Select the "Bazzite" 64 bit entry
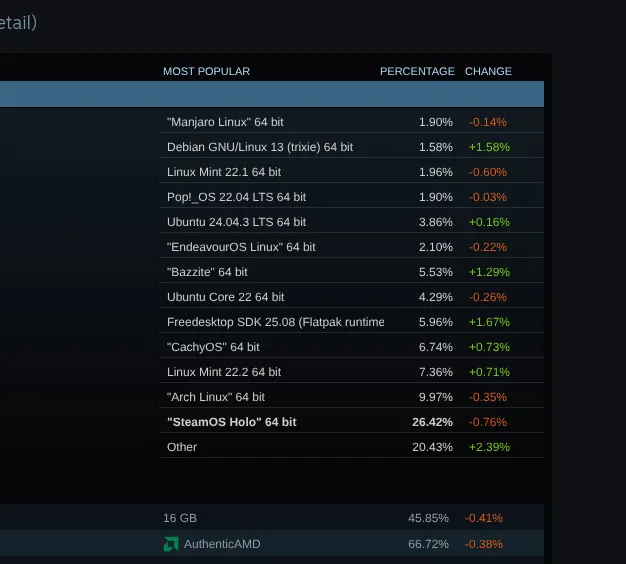The height and width of the screenshot is (564, 626). (207, 272)
